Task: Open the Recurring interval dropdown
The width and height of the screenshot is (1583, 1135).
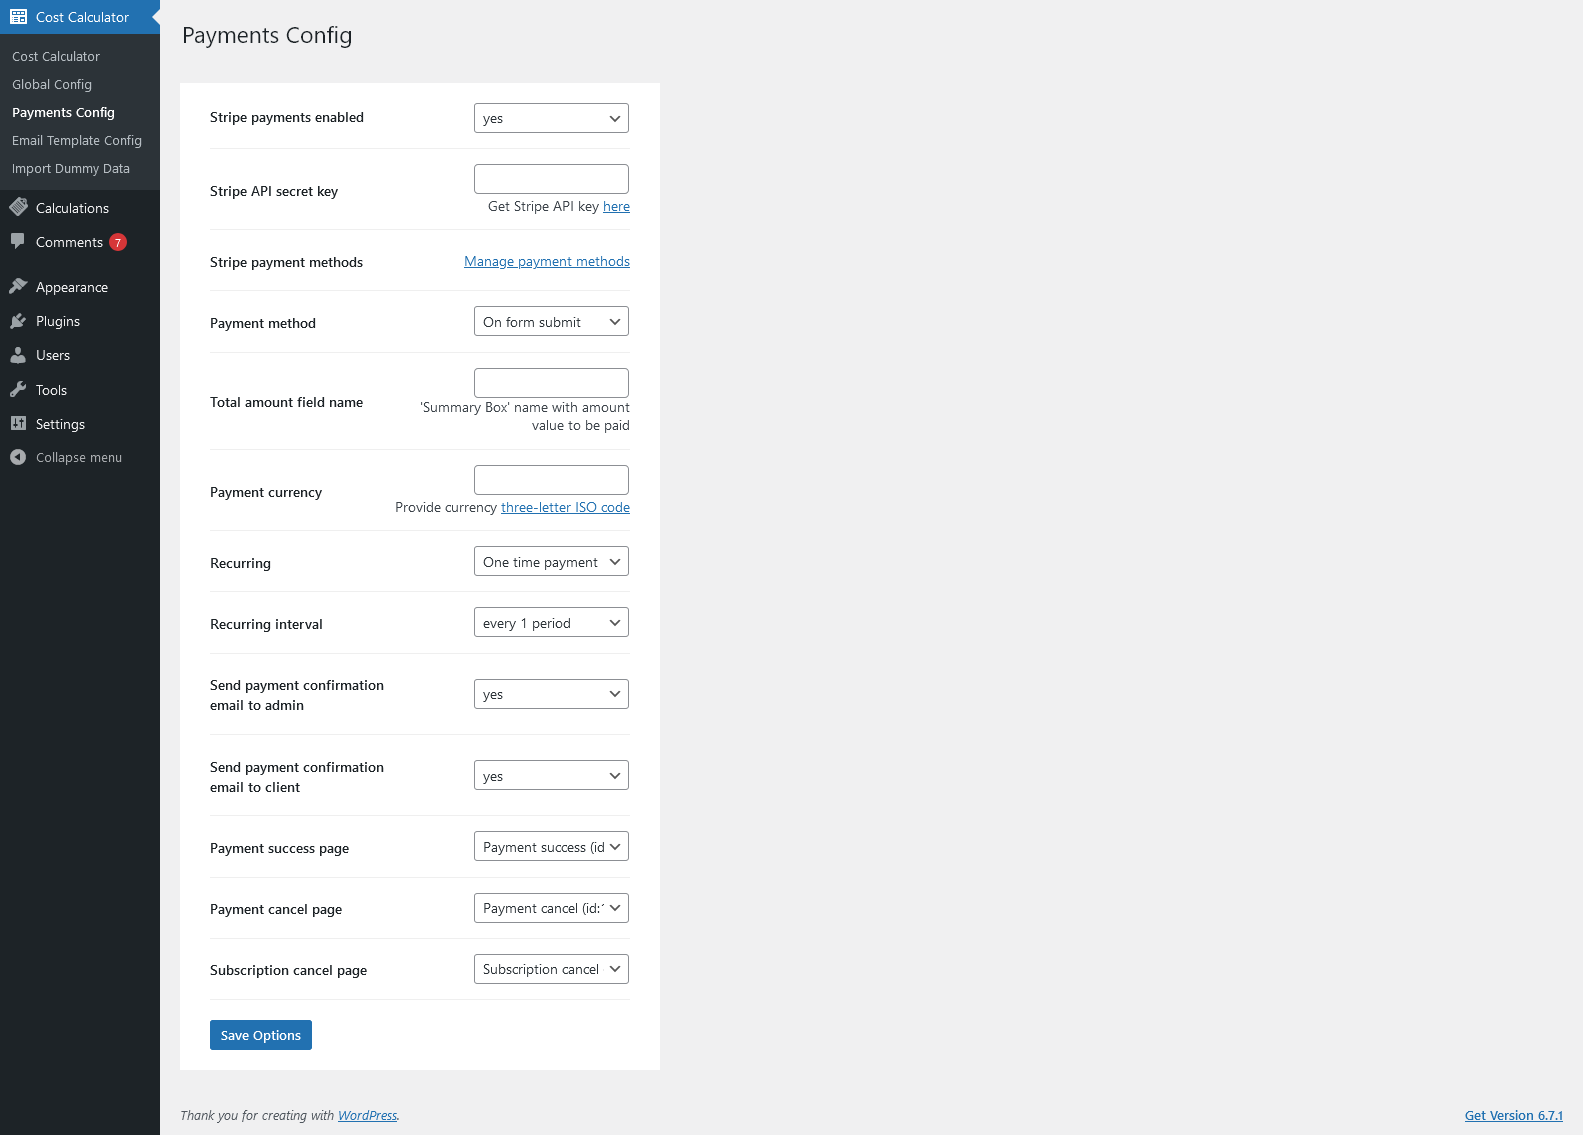Action: pos(551,623)
